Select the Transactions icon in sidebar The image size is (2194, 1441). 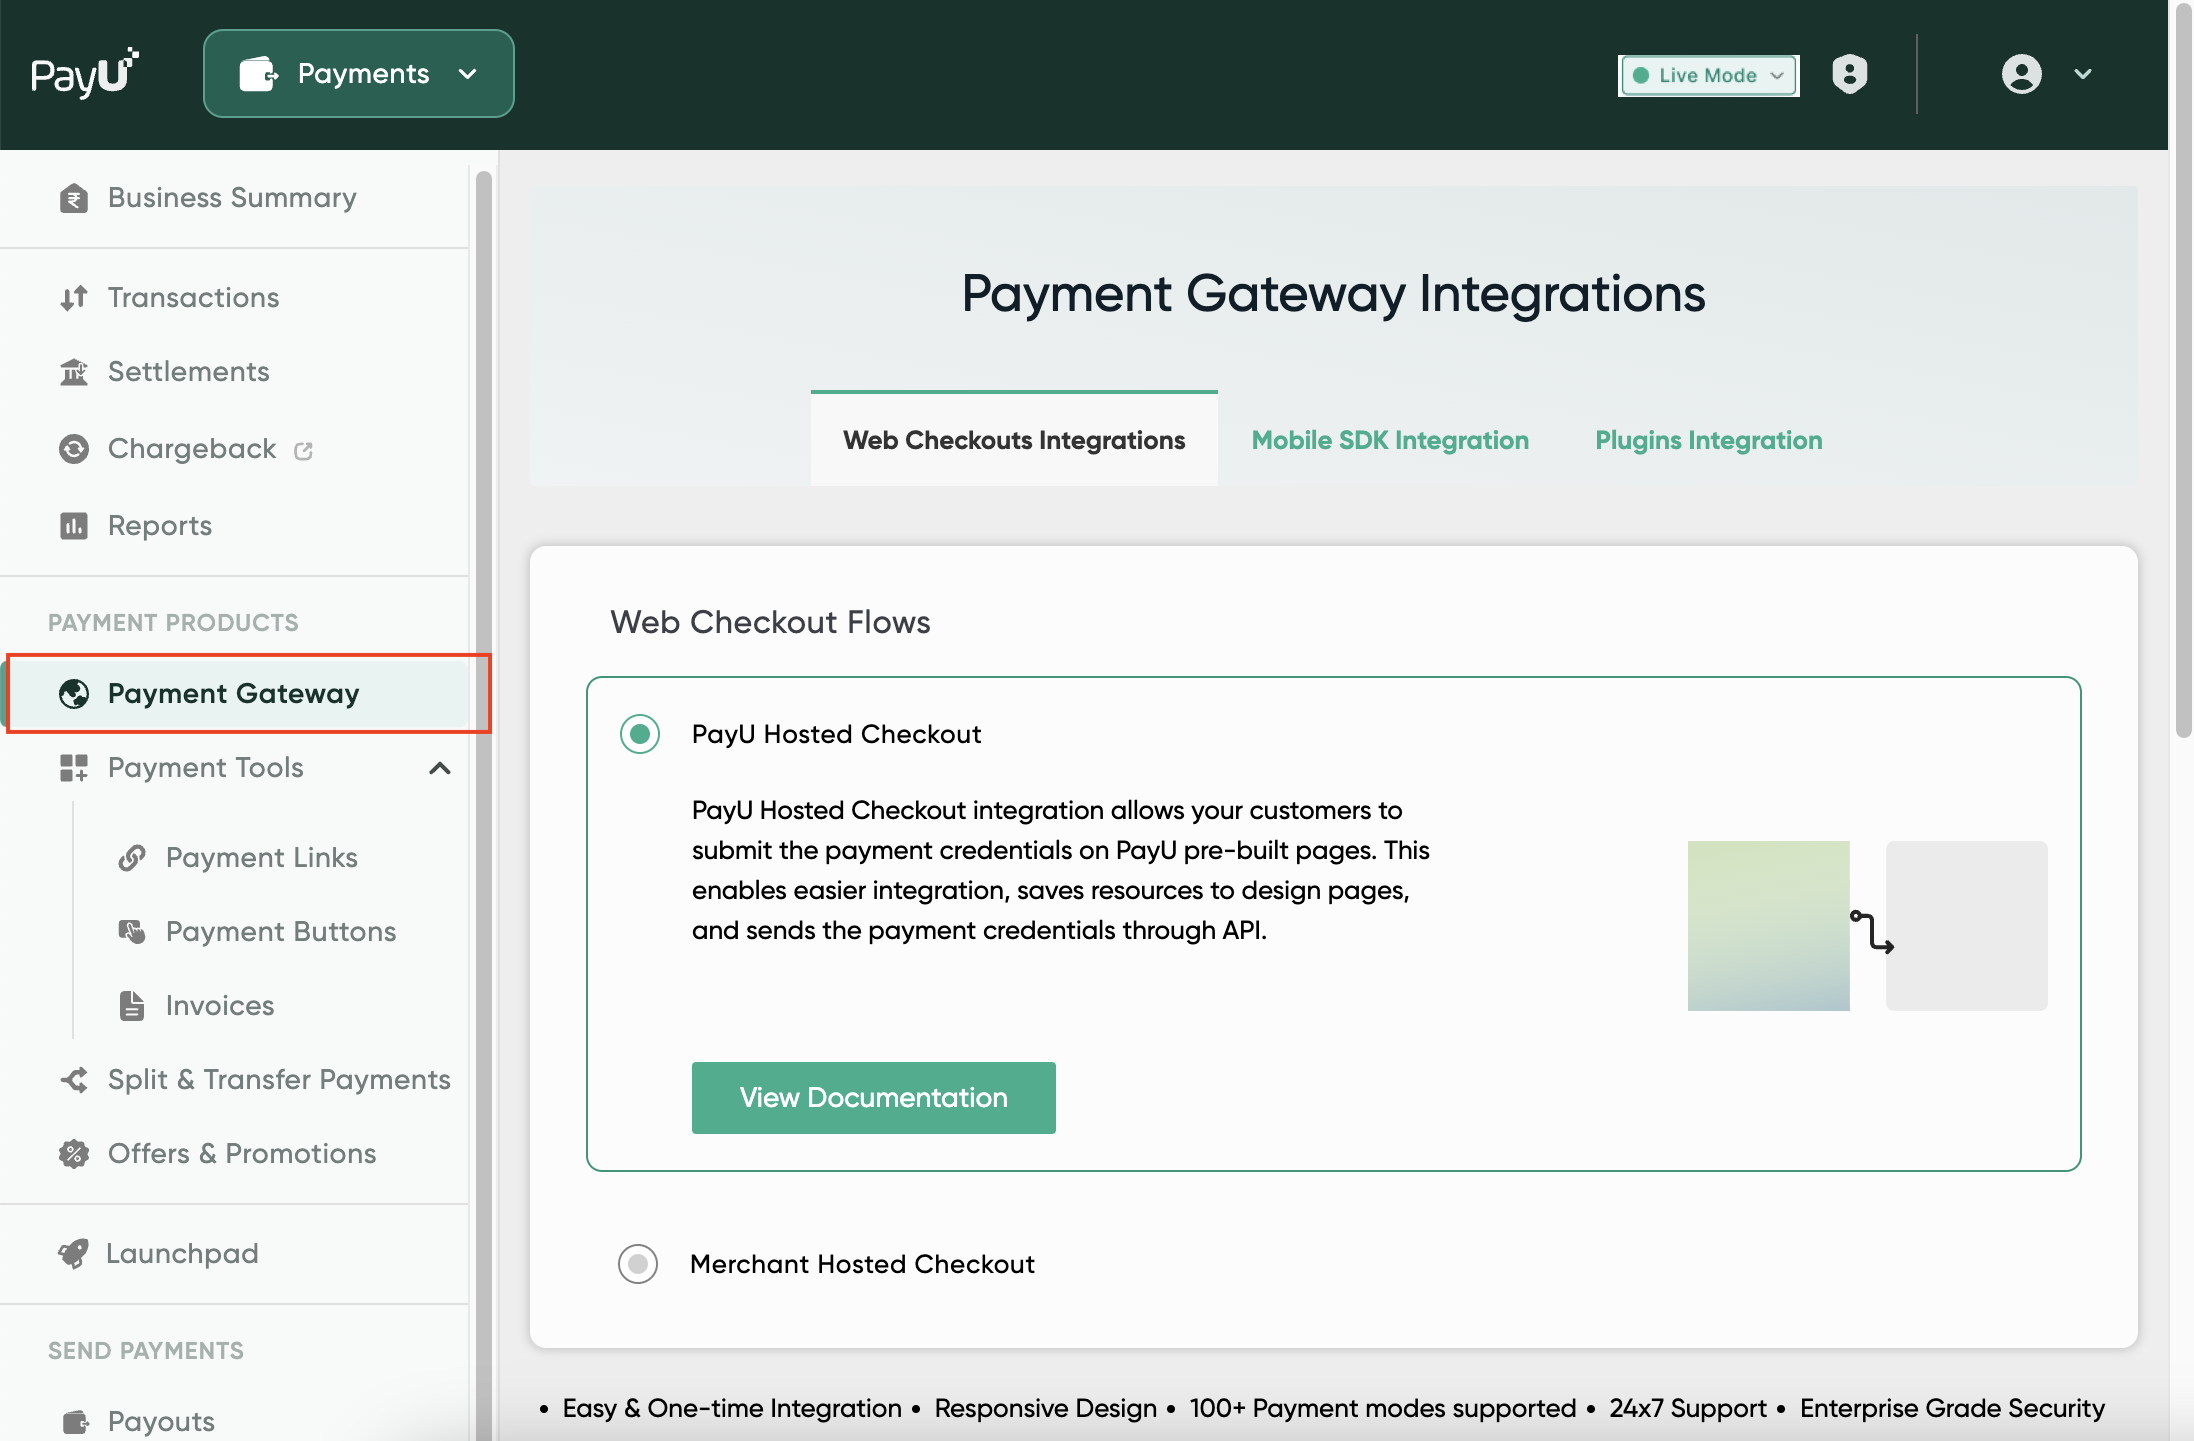[x=73, y=297]
